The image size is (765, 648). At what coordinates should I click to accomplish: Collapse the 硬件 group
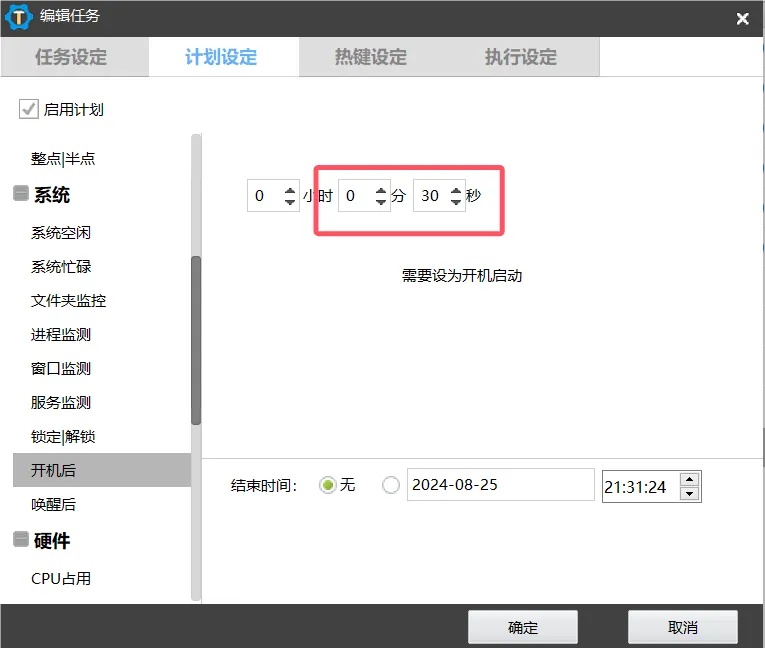[x=20, y=540]
